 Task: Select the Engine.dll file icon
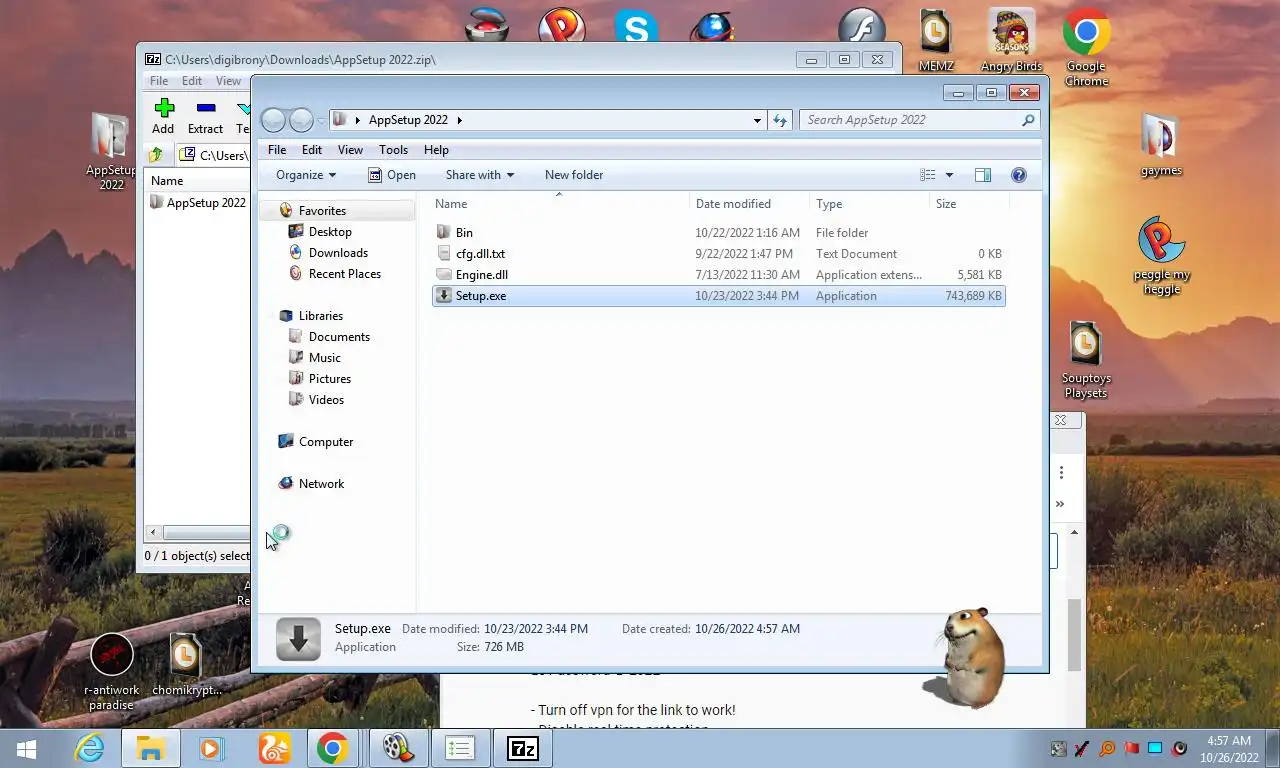[444, 275]
